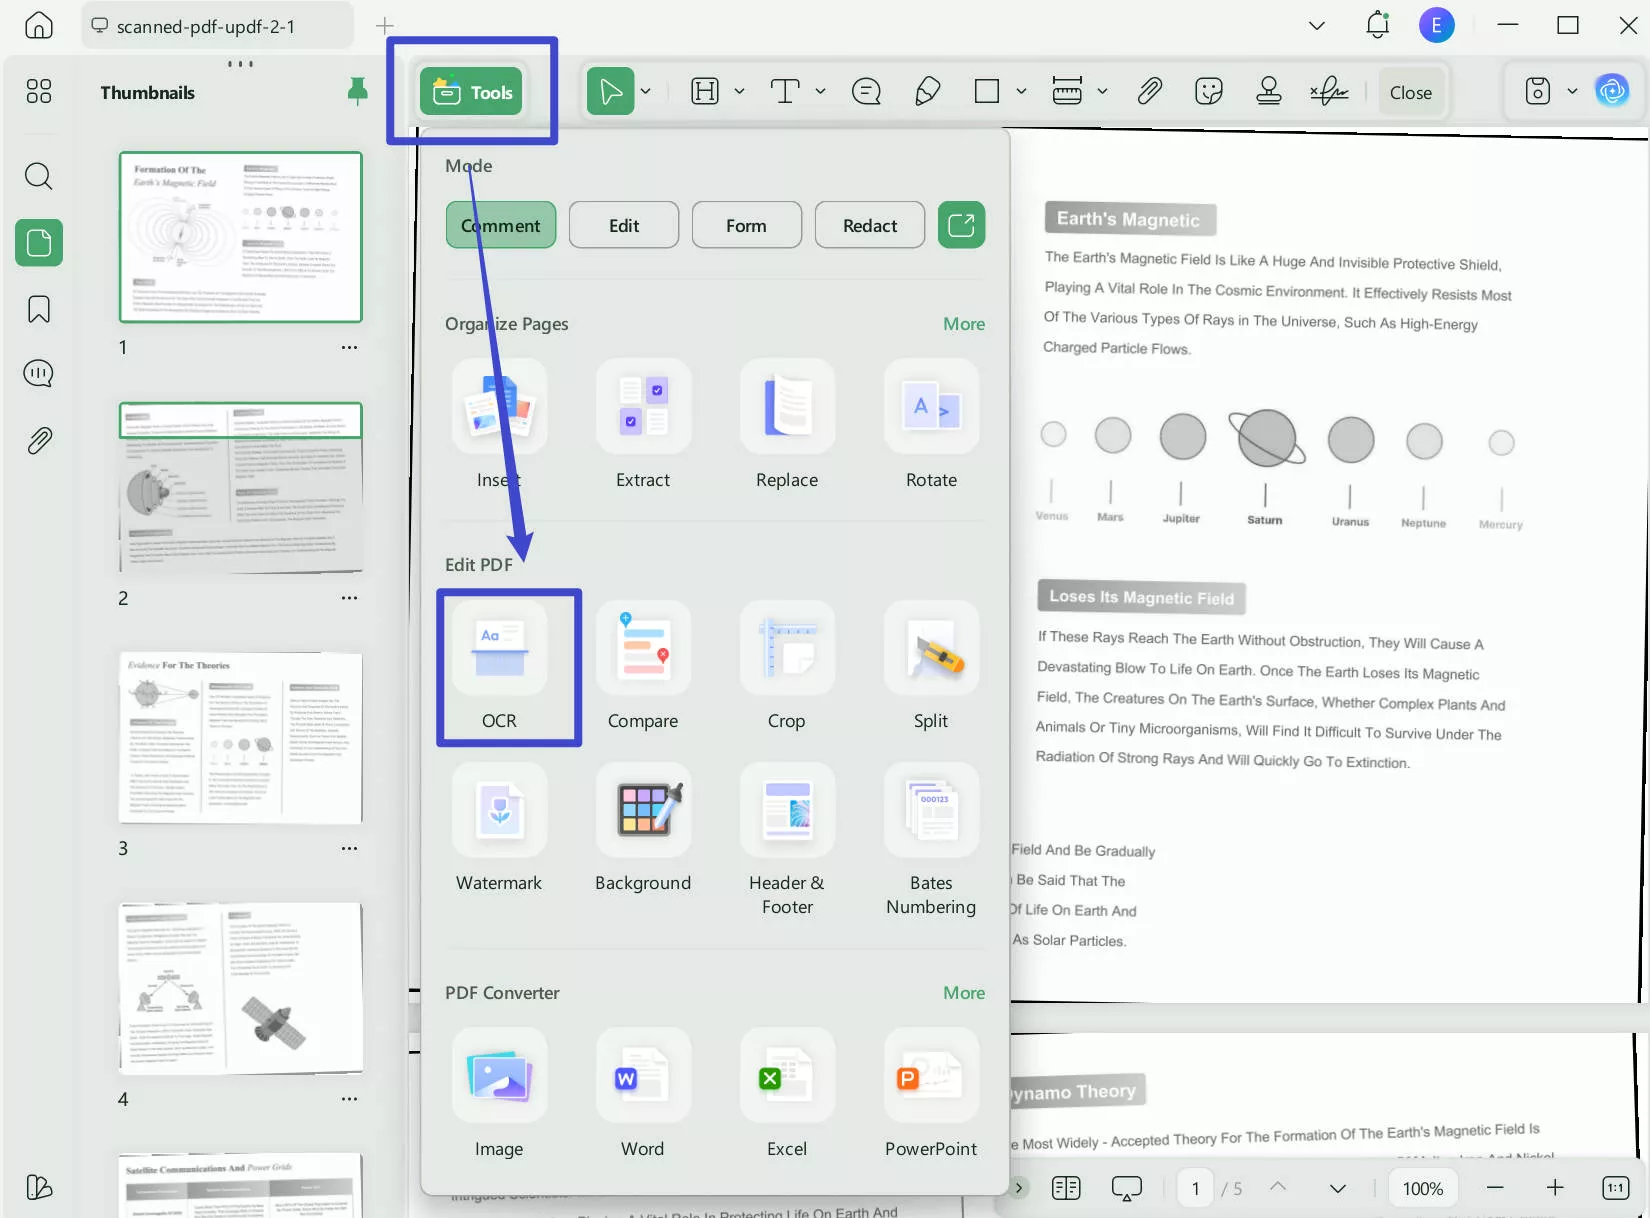Open the UPDF AI assistant

tap(1612, 92)
